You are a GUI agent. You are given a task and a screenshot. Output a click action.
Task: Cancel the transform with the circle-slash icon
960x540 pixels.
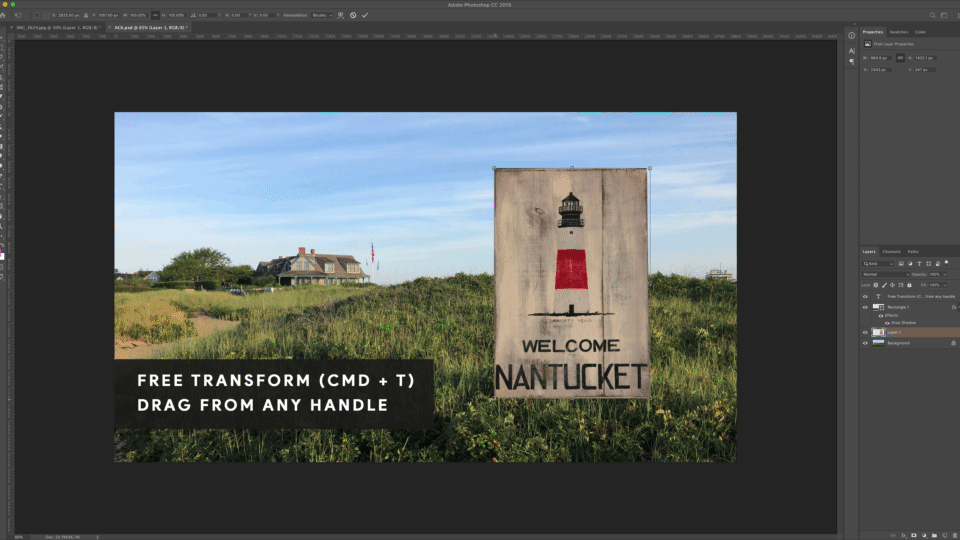[x=353, y=15]
